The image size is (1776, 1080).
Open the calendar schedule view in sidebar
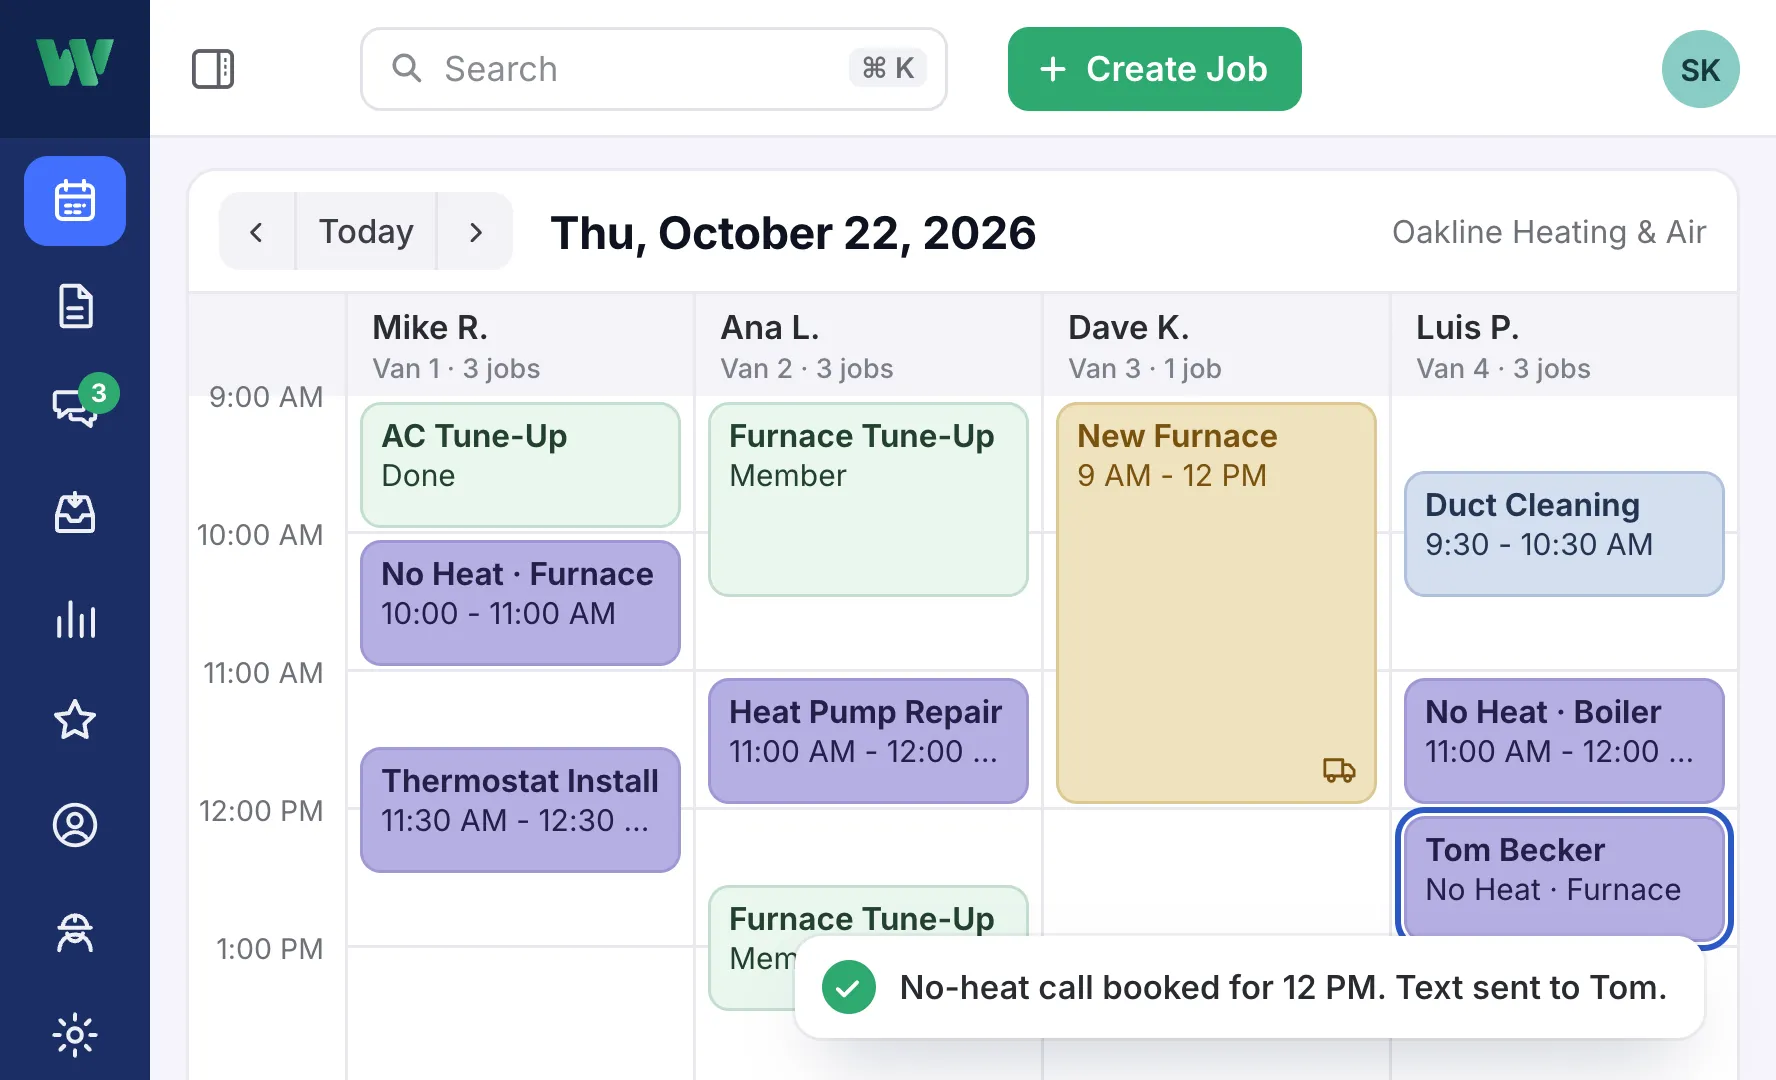click(x=75, y=201)
